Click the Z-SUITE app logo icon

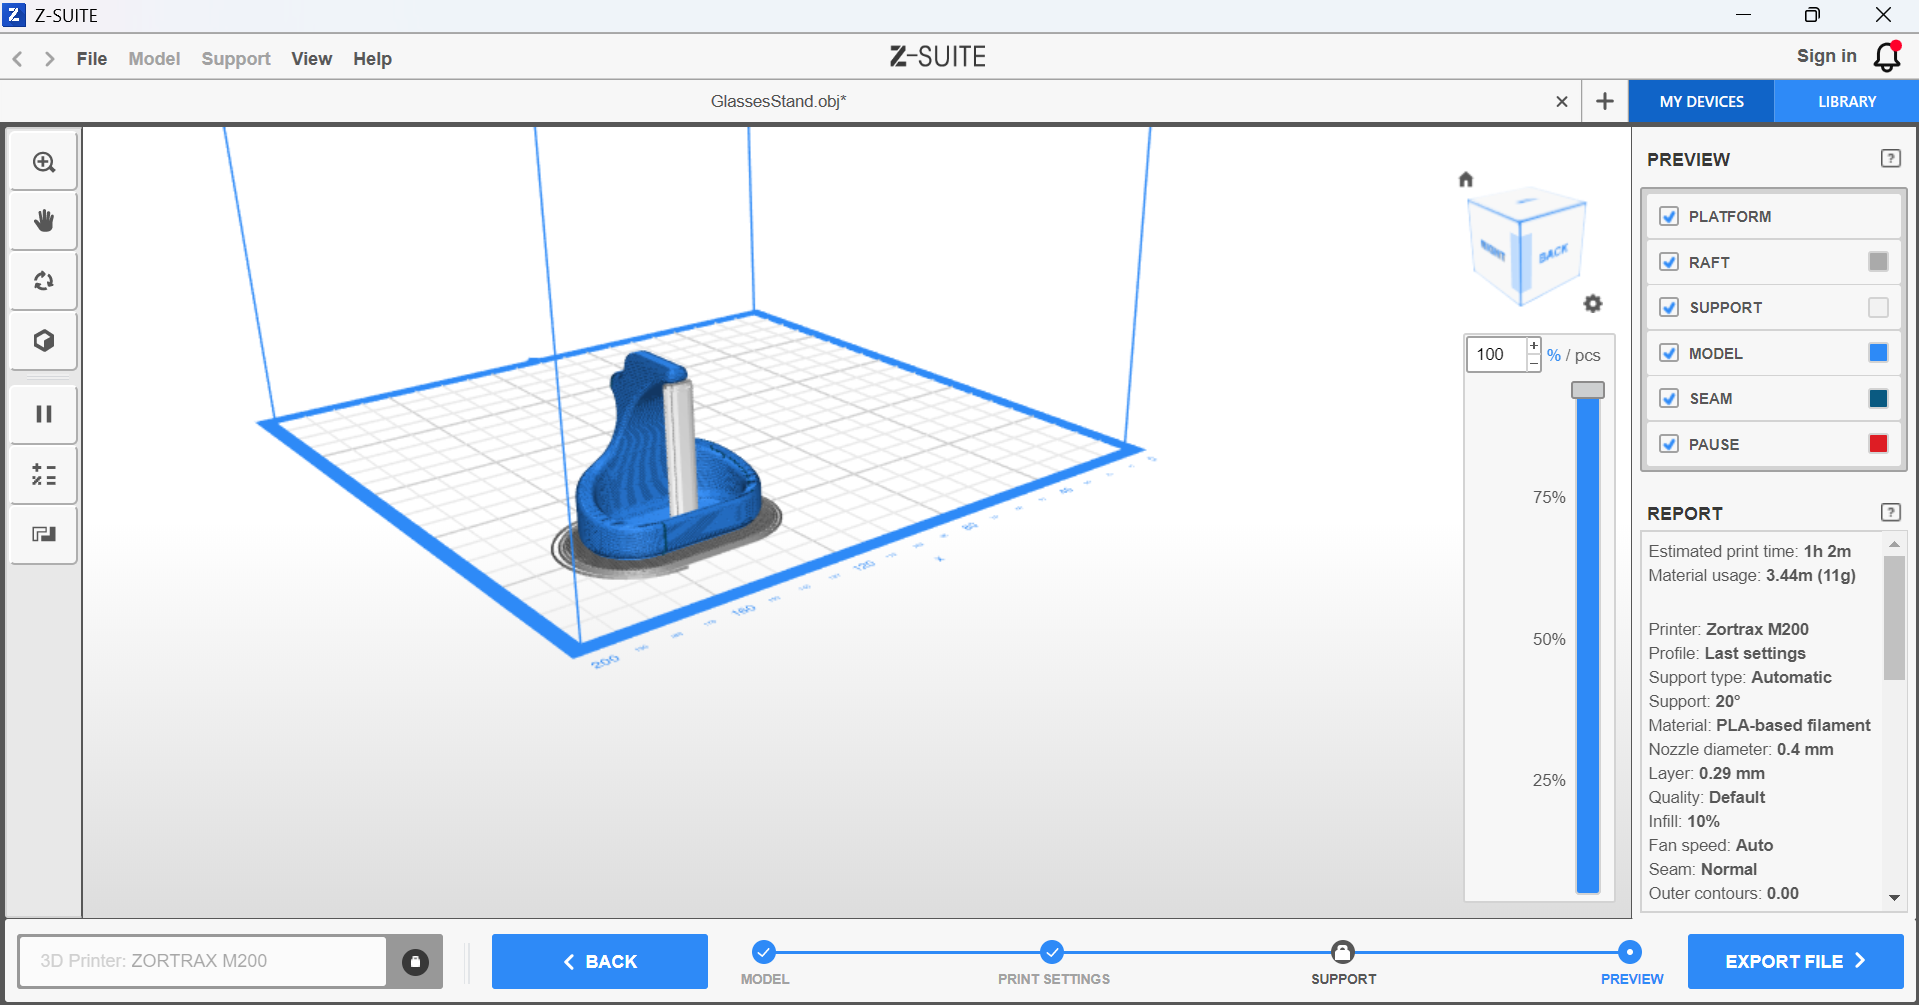pyautogui.click(x=14, y=15)
